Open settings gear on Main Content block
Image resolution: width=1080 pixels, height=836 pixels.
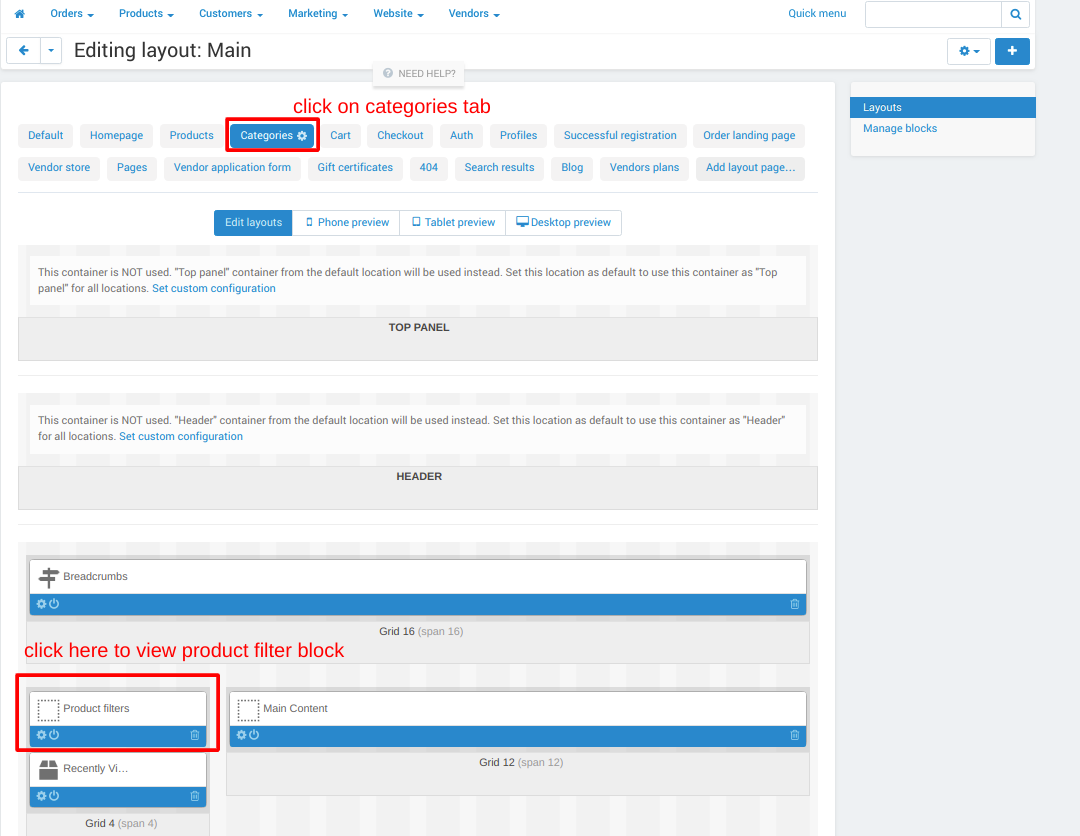[x=241, y=735]
